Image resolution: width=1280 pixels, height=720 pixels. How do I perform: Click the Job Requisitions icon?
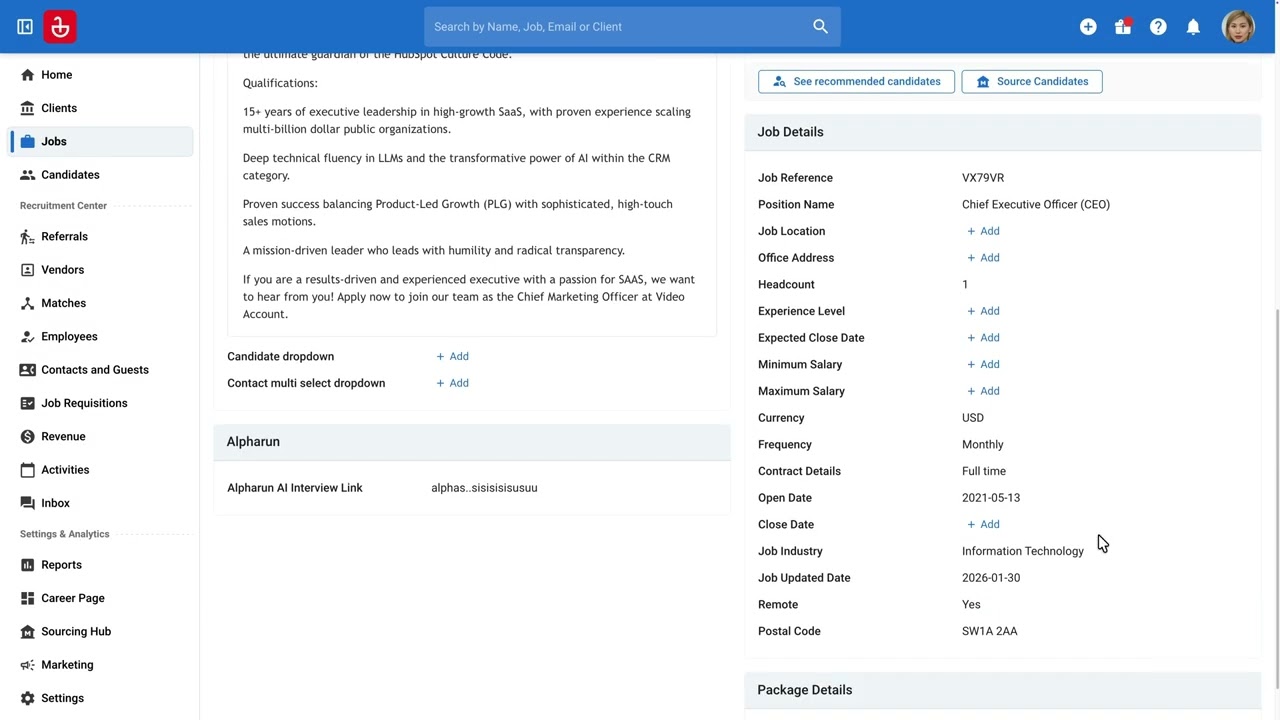coord(27,403)
